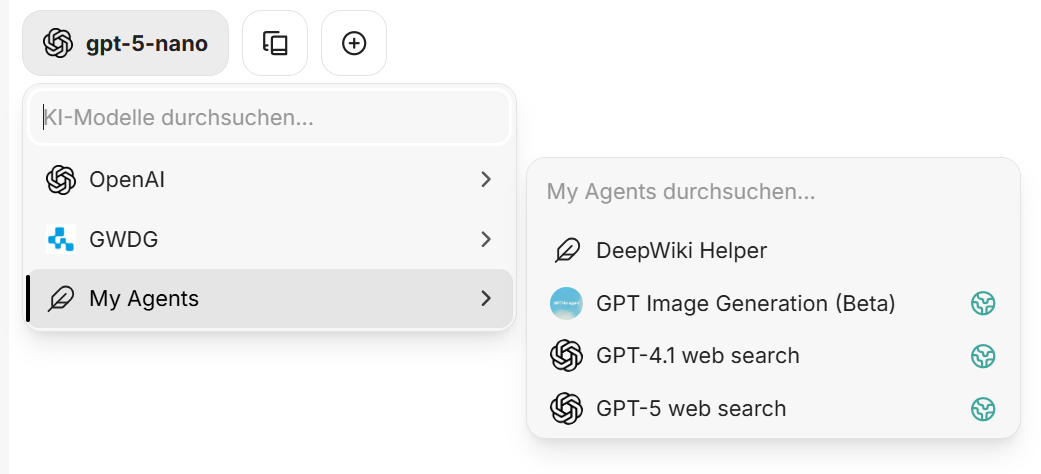Click DeepWiki Helper feather icon
Viewport: 1041px width, 474px height.
[567, 250]
